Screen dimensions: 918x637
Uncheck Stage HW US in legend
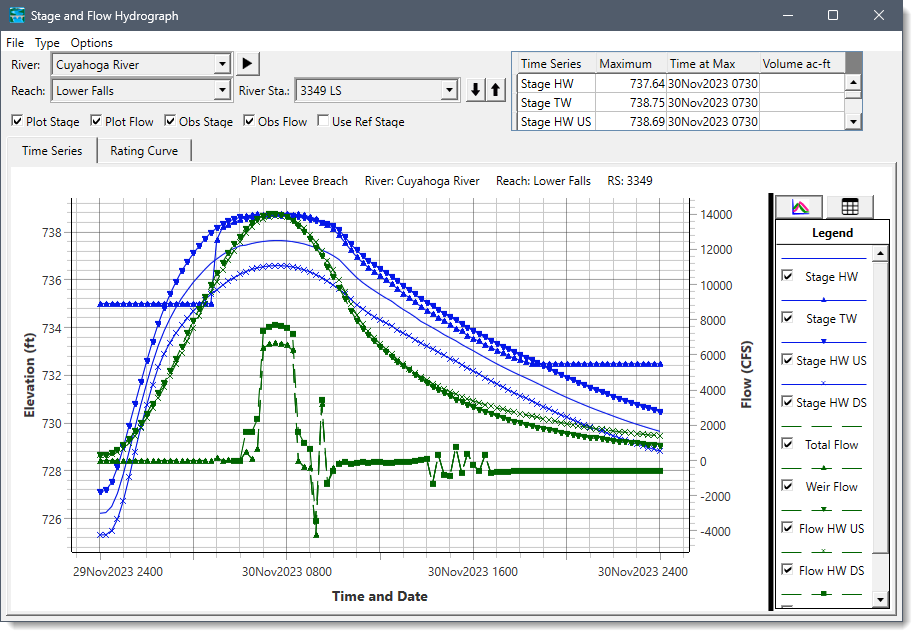787,360
